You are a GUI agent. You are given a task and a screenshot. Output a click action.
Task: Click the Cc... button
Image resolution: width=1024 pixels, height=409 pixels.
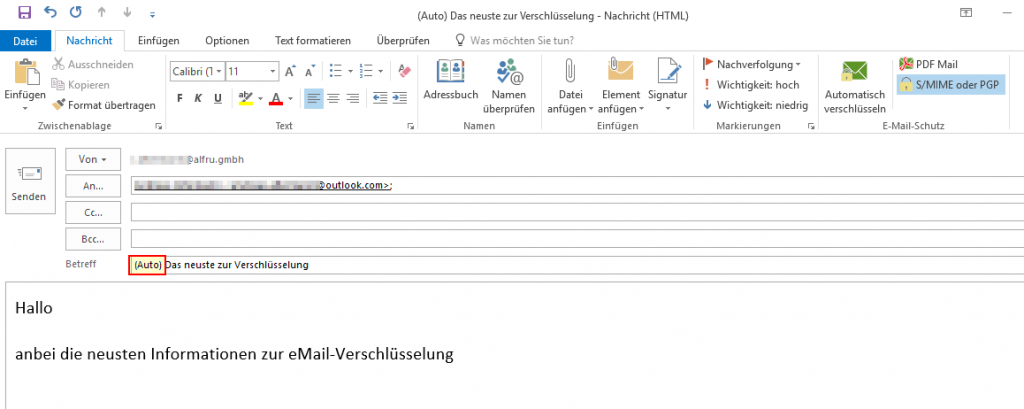tap(93, 212)
